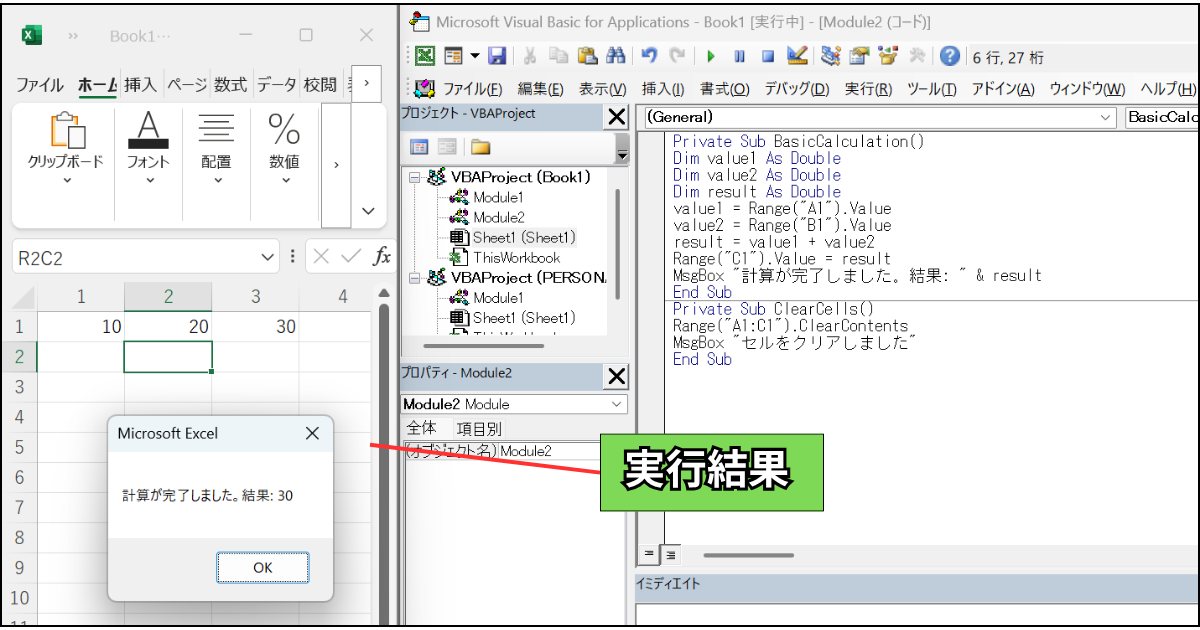Click the Break (pause) icon in VBA toolbar
This screenshot has width=1200, height=630.
[x=740, y=56]
